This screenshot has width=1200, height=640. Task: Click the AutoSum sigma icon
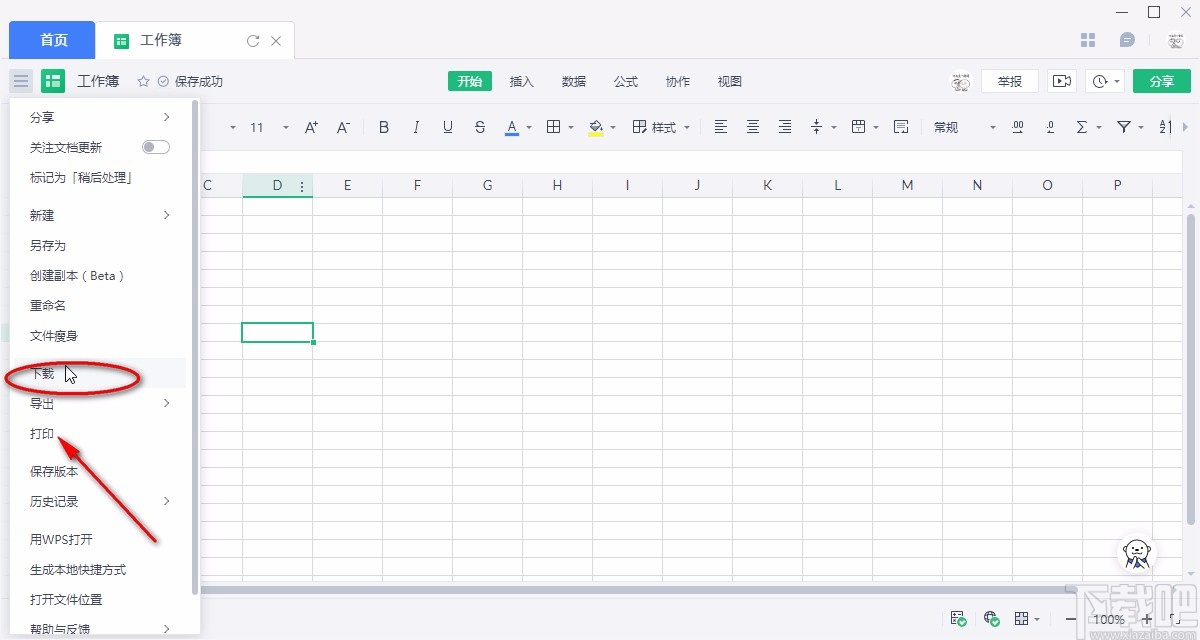tap(1081, 127)
